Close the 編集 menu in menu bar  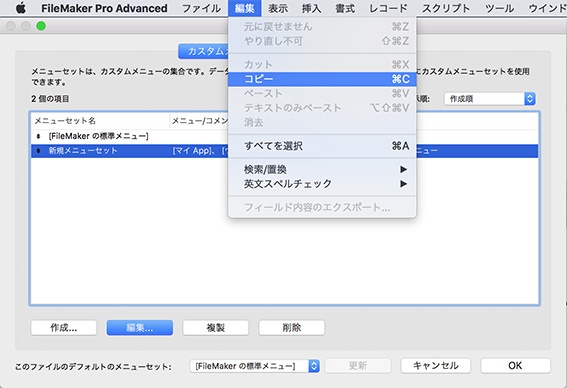click(244, 8)
